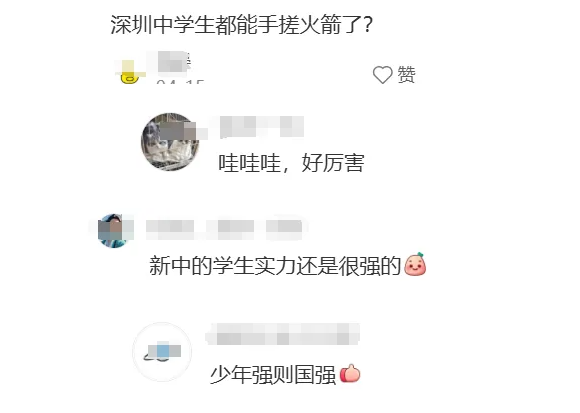Open blurred username above 哇哇哇 reply
580x413 pixels.
click(262, 127)
